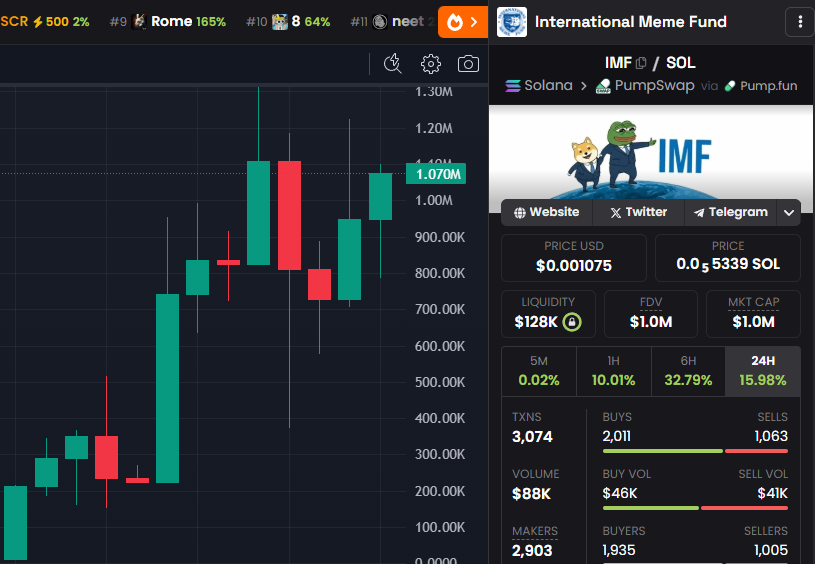Click the PumpSwap DEX icon
The width and height of the screenshot is (815, 564).
tap(603, 86)
